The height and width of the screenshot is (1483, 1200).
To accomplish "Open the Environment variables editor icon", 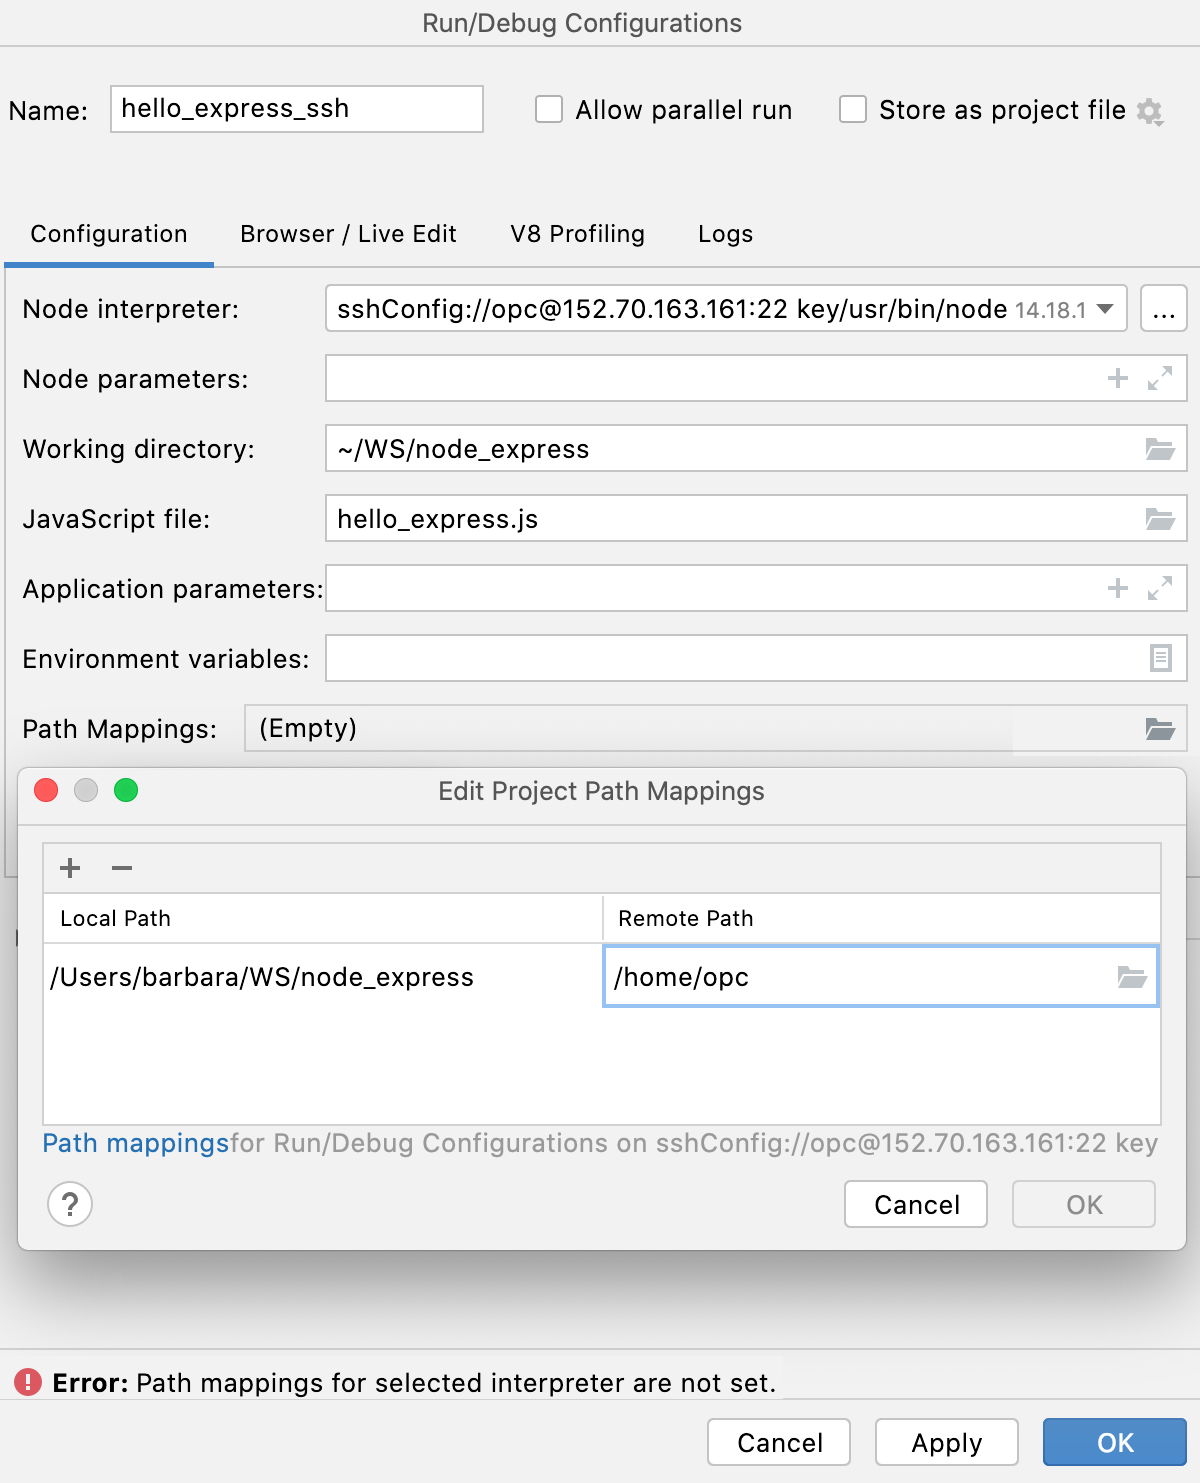I will tap(1159, 659).
